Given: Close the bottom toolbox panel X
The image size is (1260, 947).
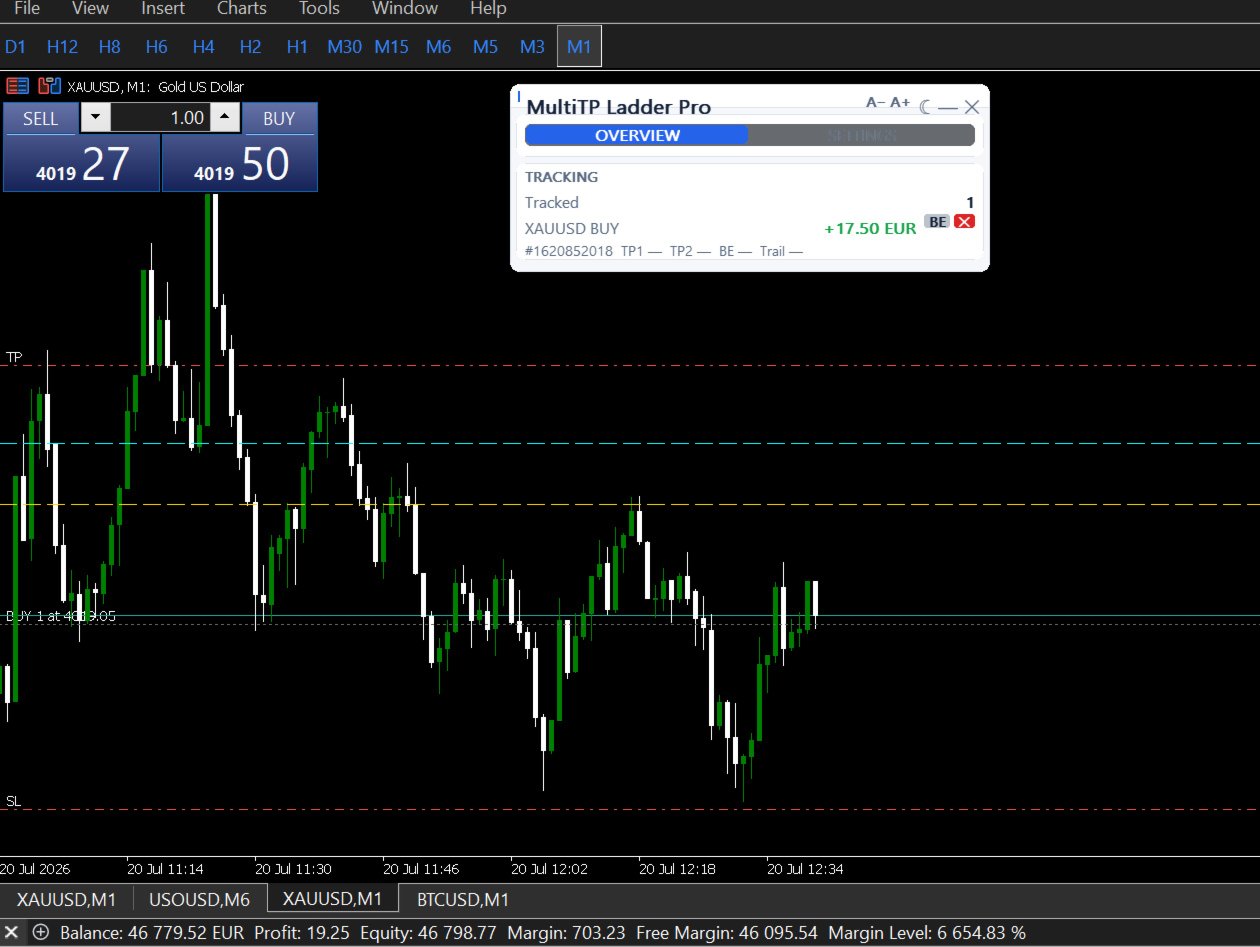Looking at the screenshot, I should pos(12,932).
